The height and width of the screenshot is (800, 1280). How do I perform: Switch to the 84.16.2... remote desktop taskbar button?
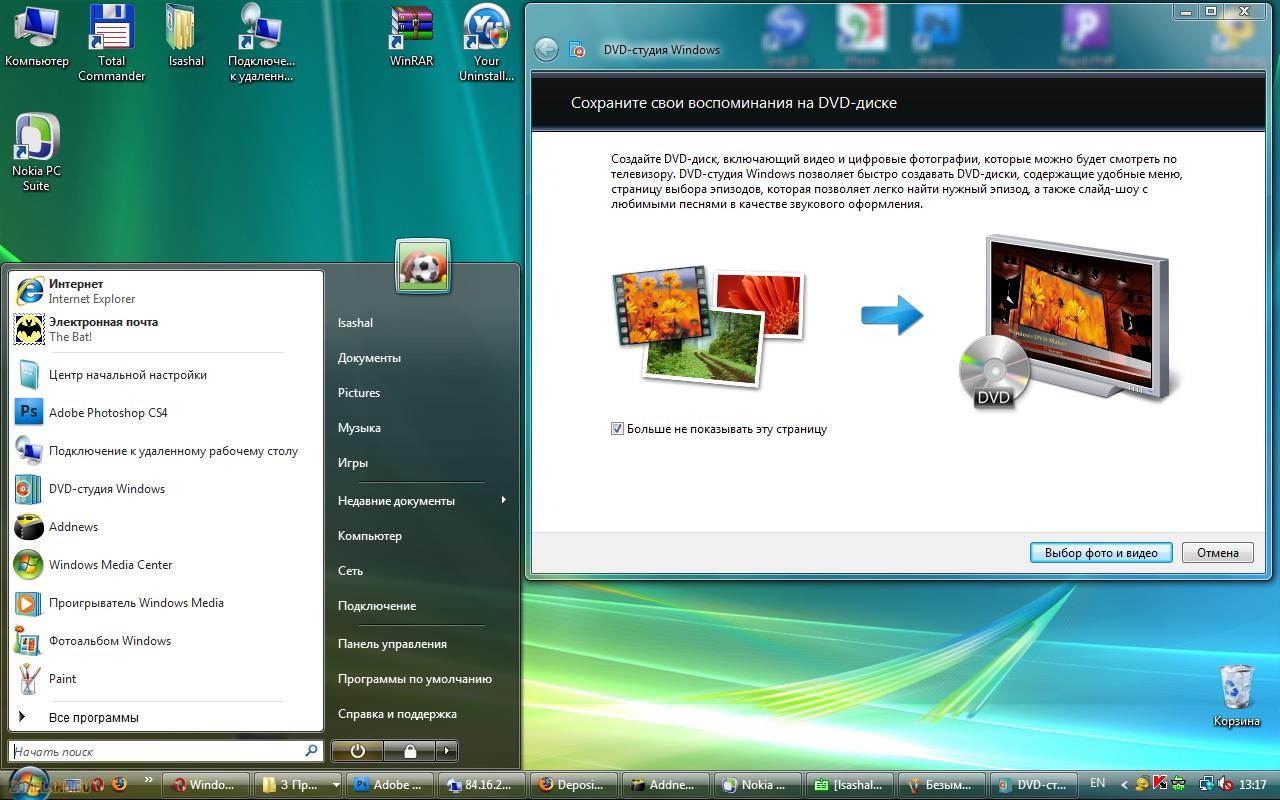pos(483,785)
